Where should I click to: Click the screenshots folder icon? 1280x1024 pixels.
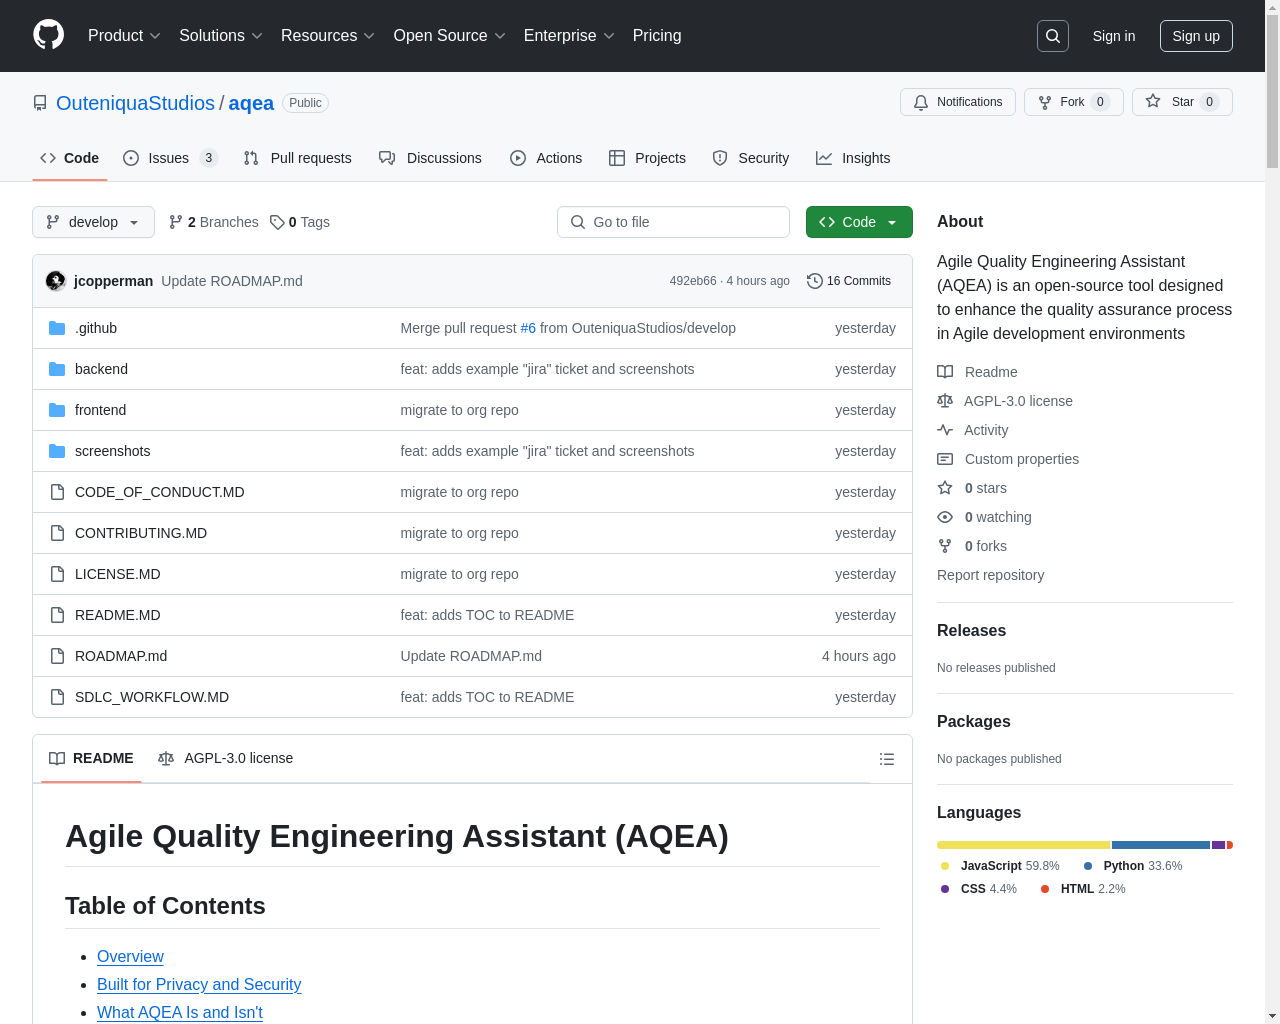57,451
